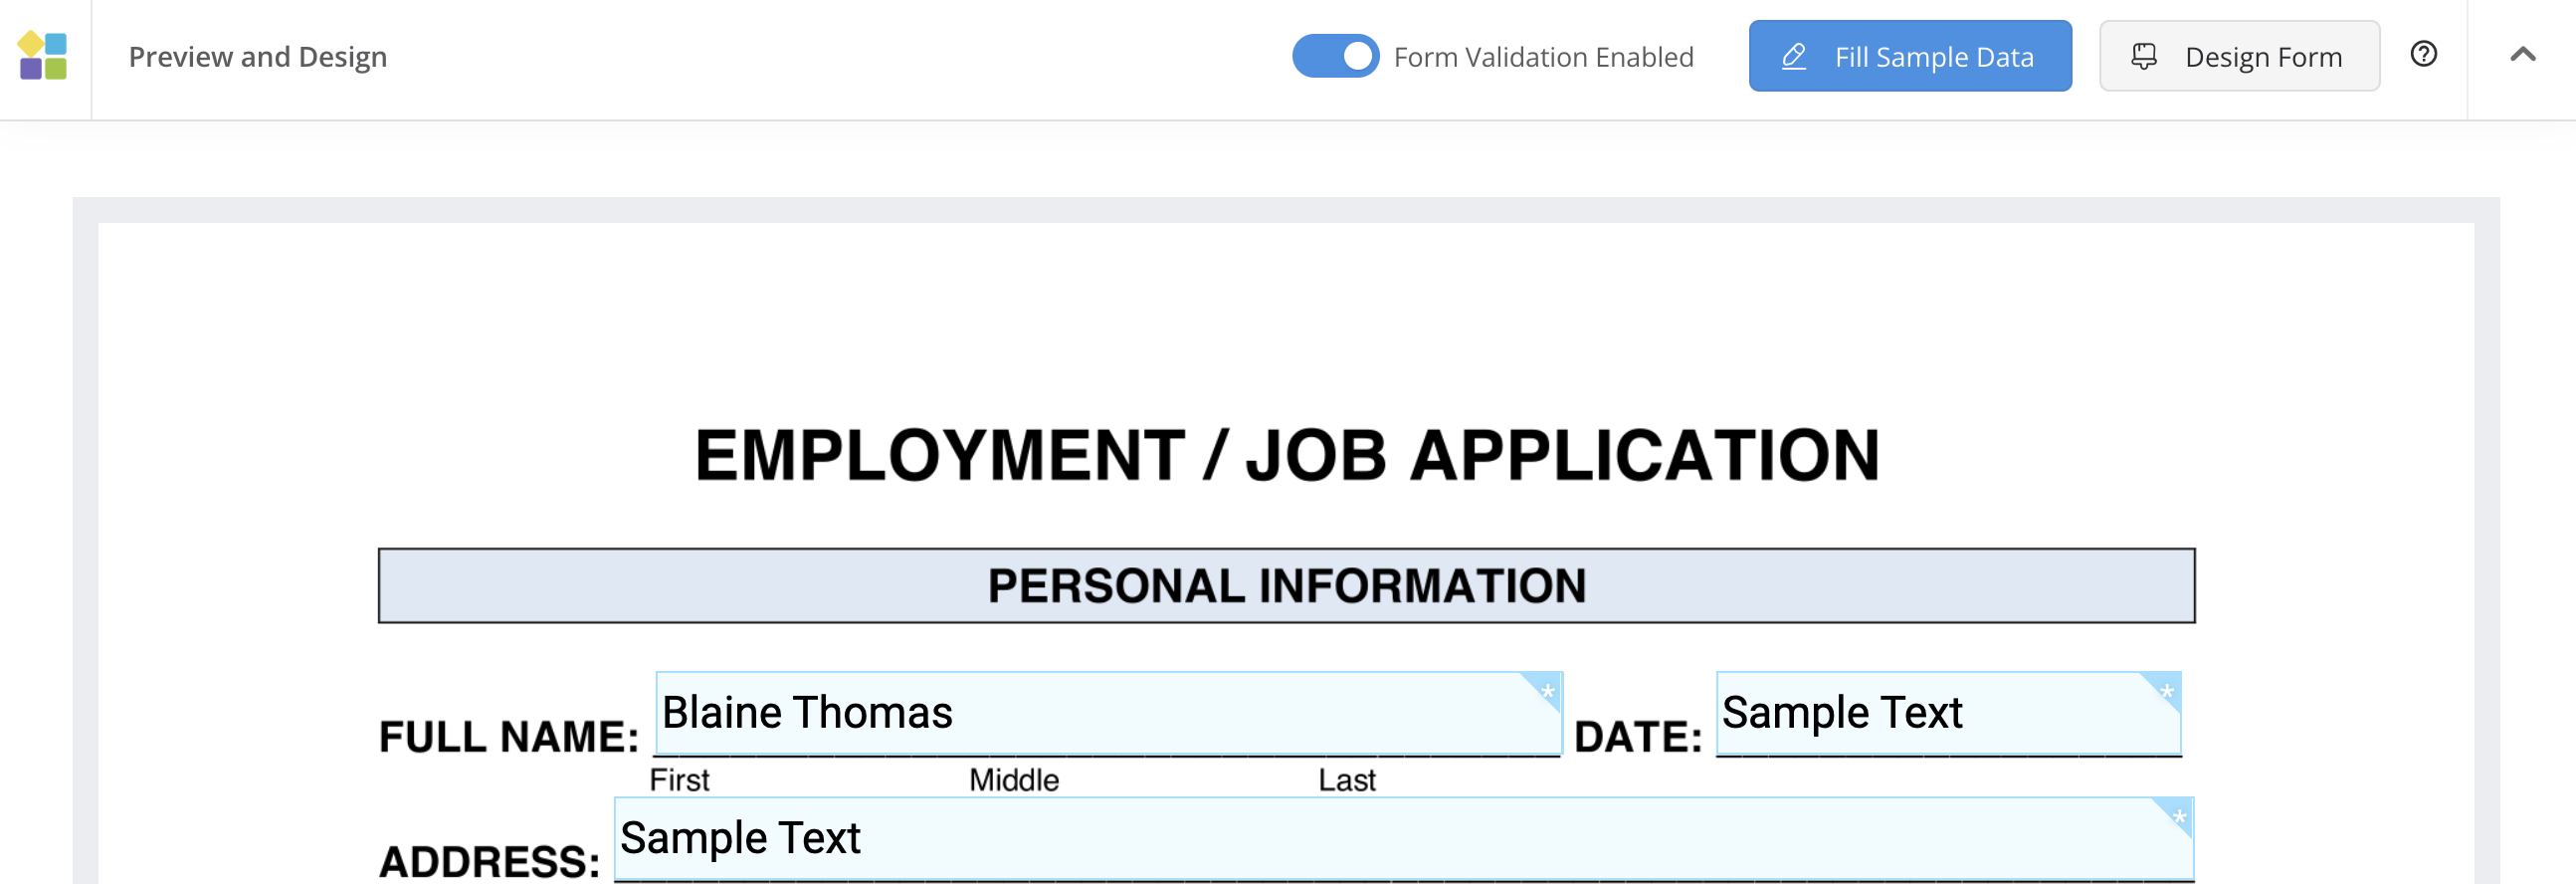Click the pen icon on Fill Sample Data
The height and width of the screenshot is (884, 2576).
[1794, 57]
